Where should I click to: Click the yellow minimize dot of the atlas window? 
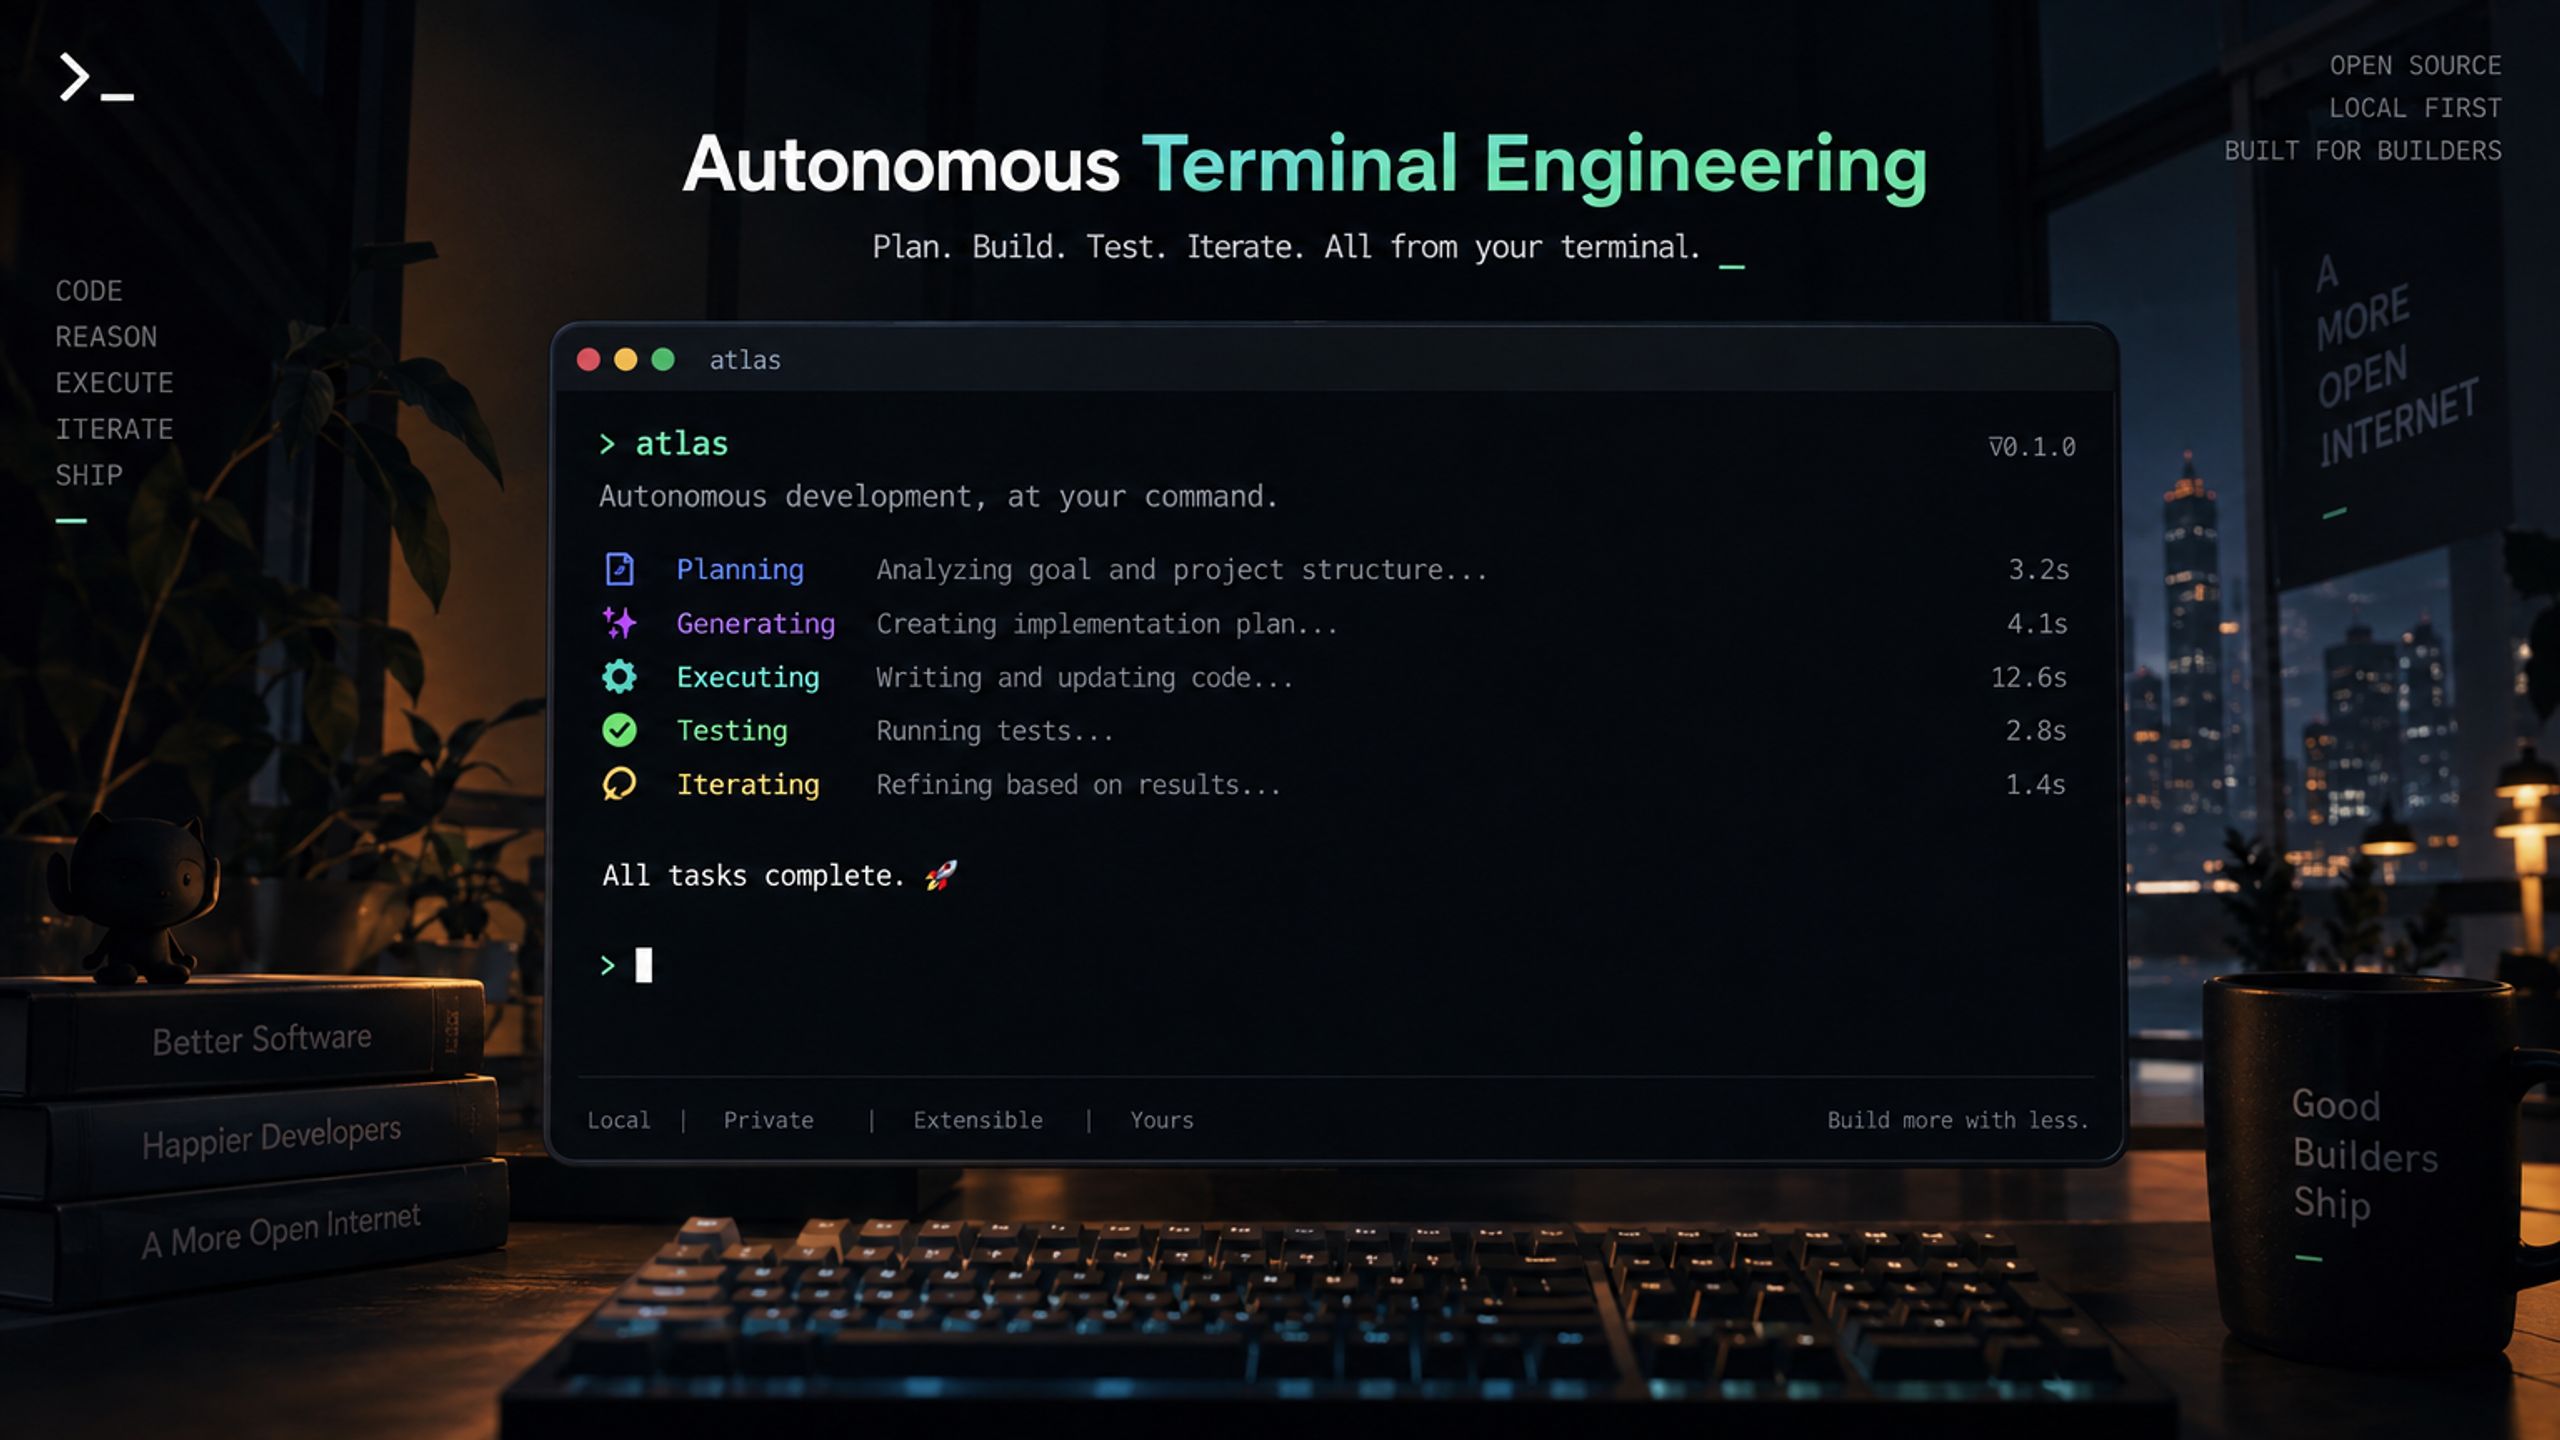626,360
